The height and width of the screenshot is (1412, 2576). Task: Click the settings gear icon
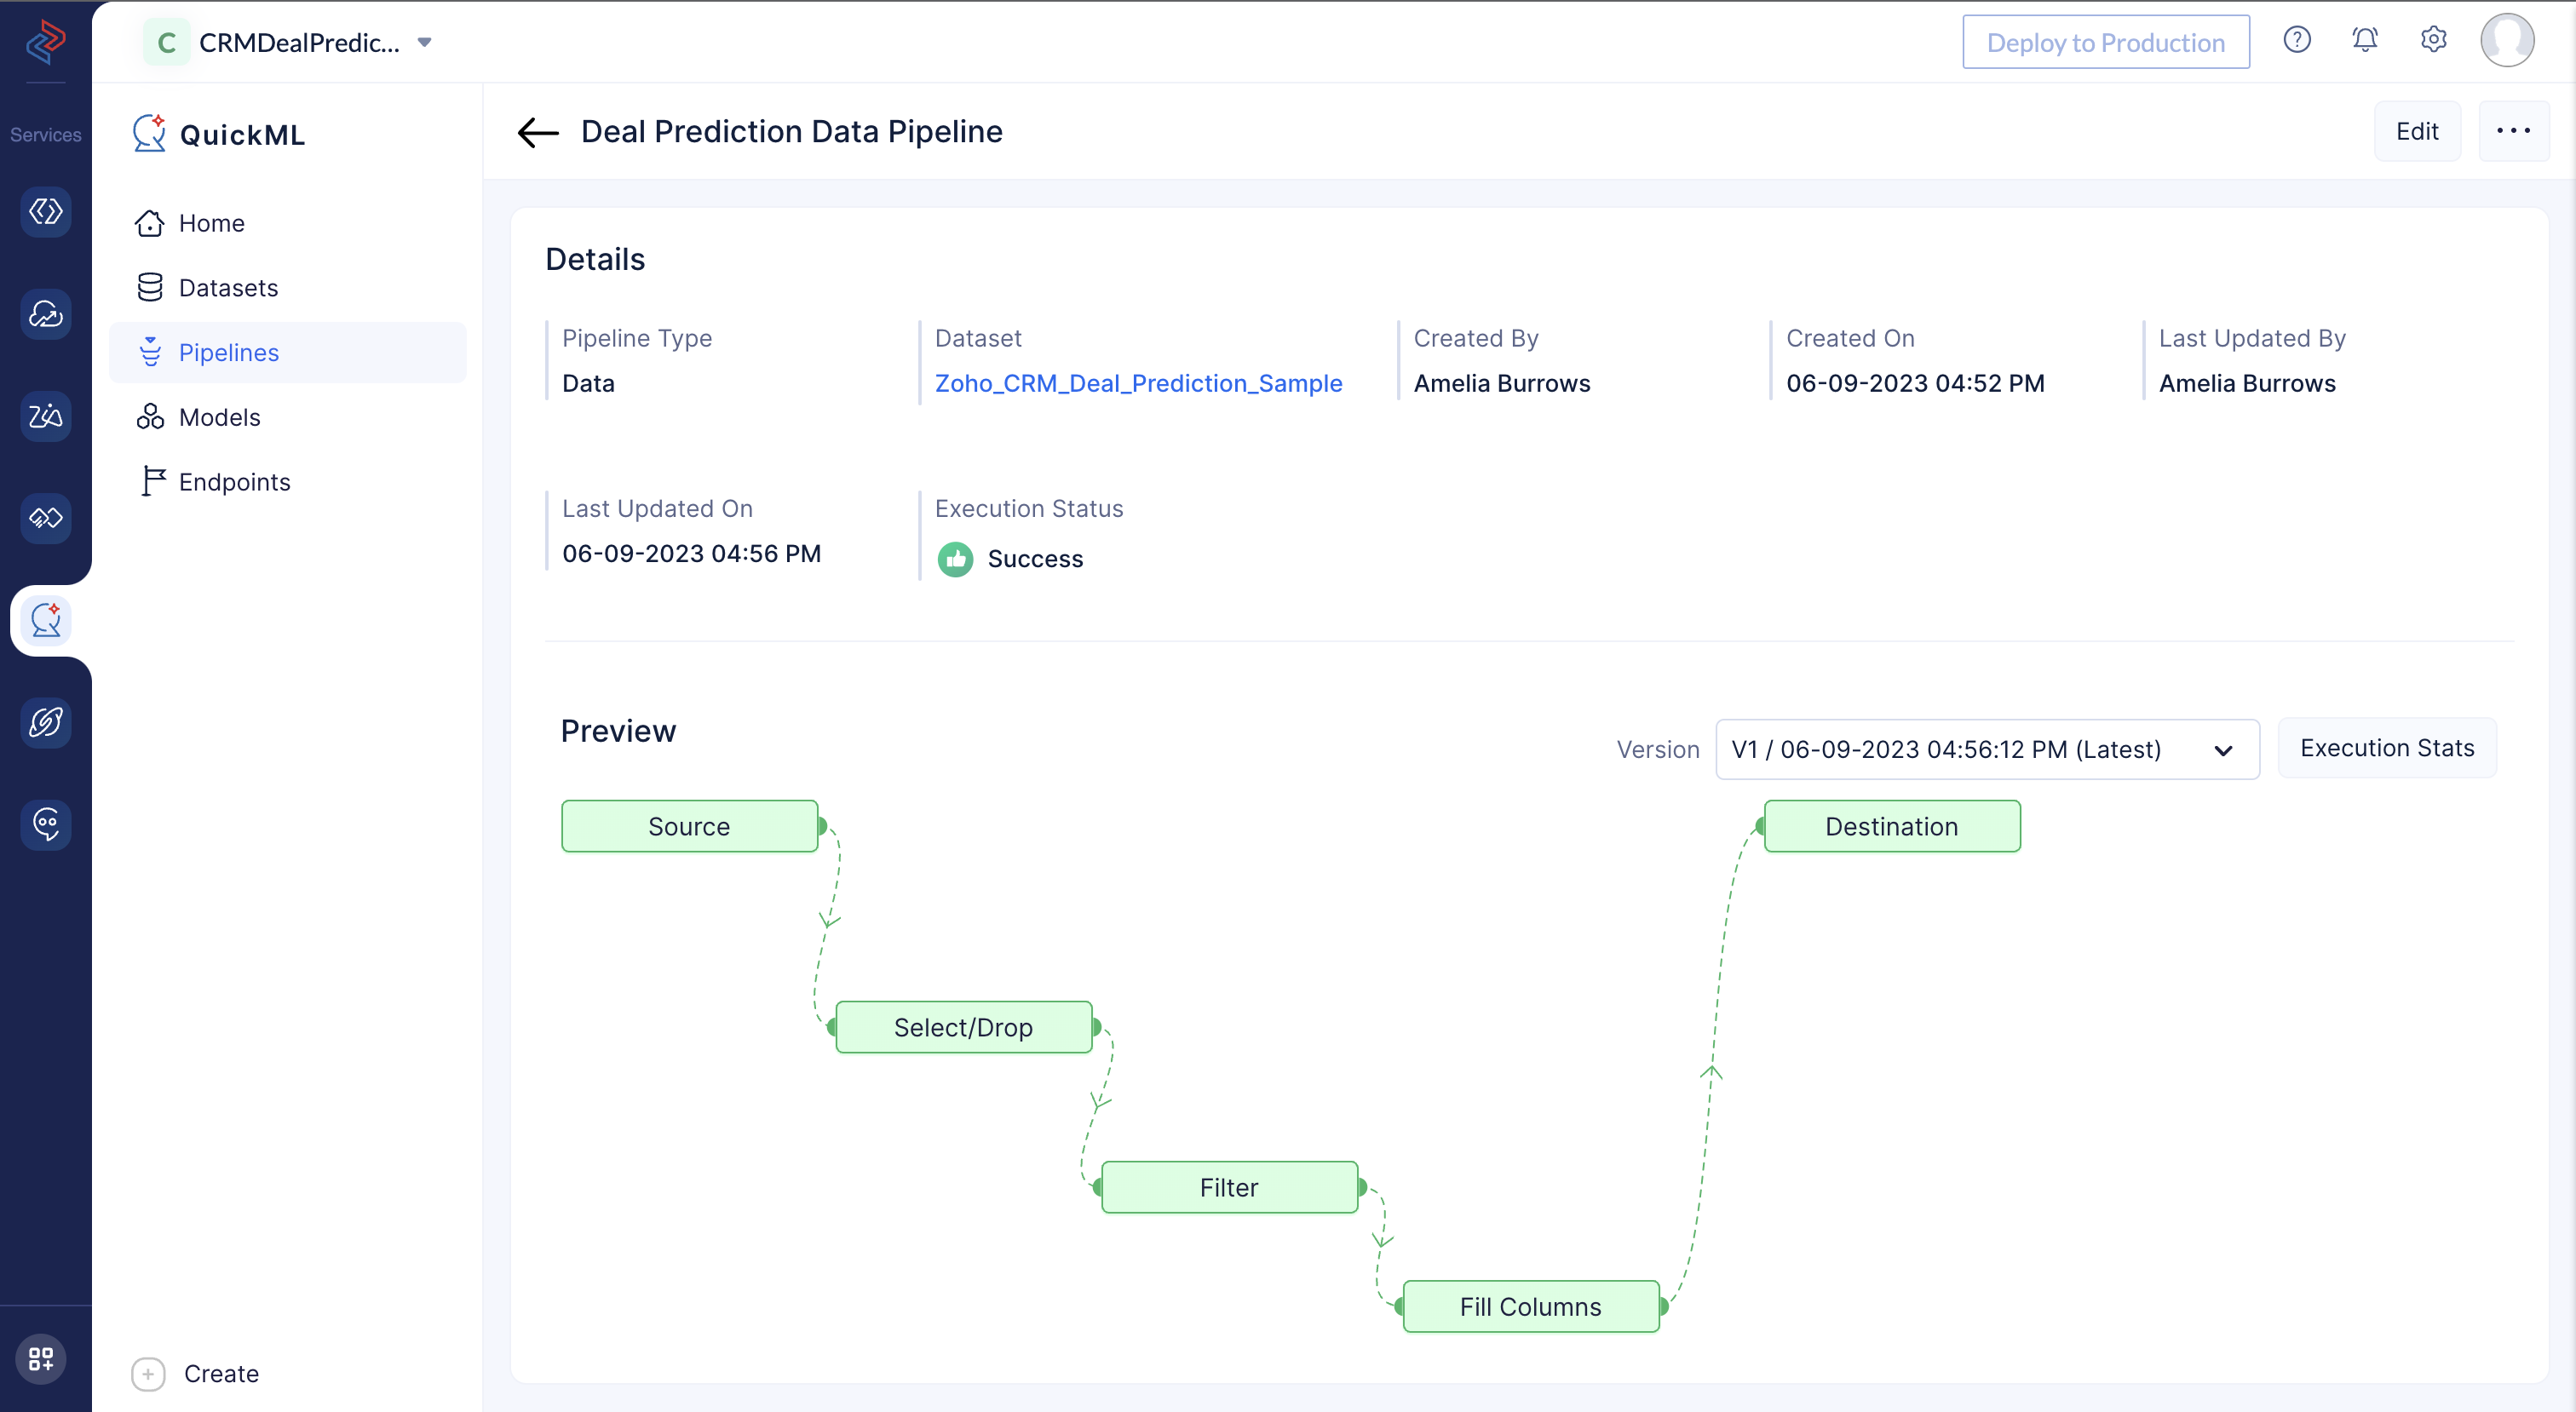pyautogui.click(x=2432, y=43)
